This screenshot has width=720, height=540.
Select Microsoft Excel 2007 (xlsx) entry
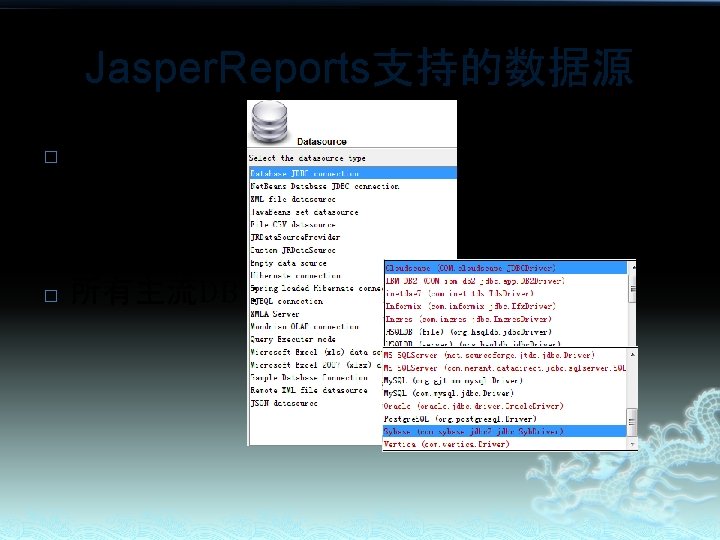pos(316,365)
